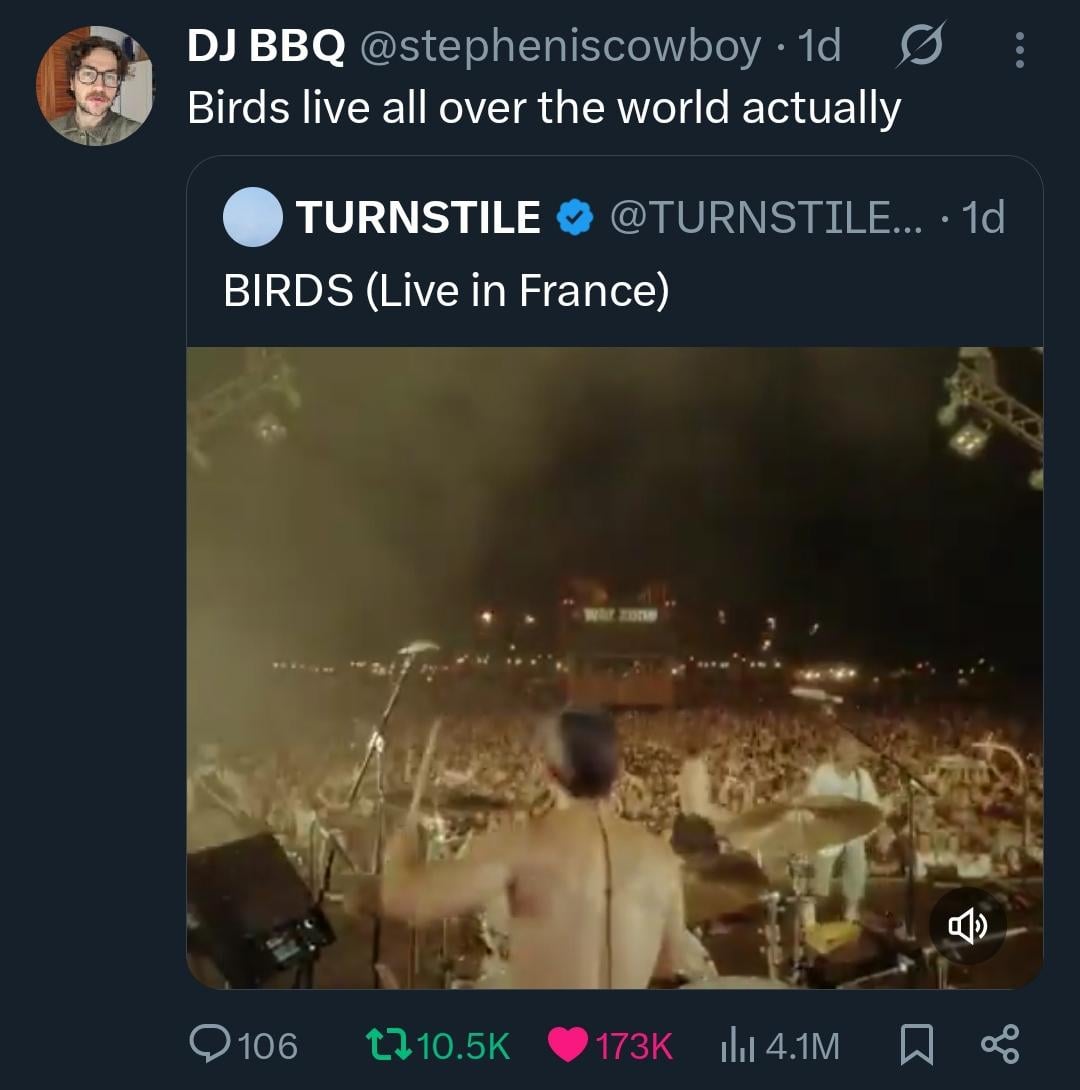1080x1090 pixels.
Task: Unmute the video with the speaker icon
Action: tap(967, 927)
